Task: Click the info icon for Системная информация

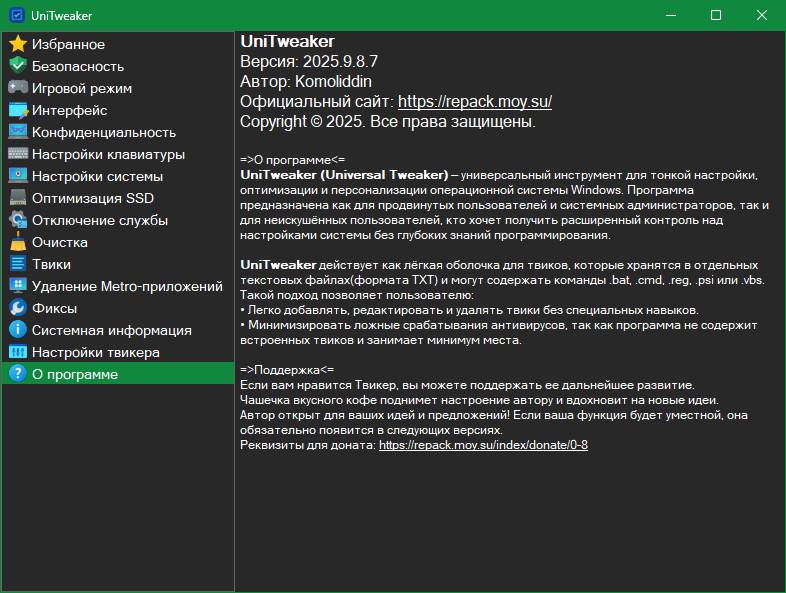Action: [18, 330]
